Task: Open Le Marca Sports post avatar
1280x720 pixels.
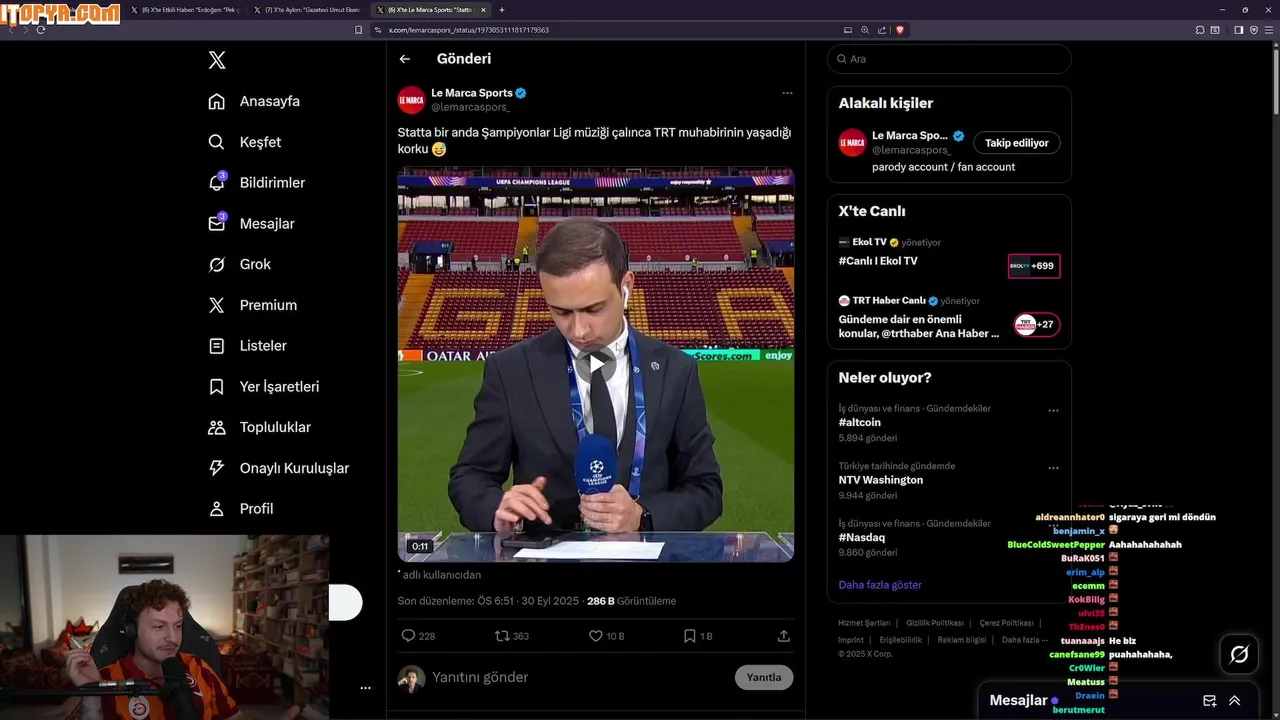Action: (x=411, y=100)
